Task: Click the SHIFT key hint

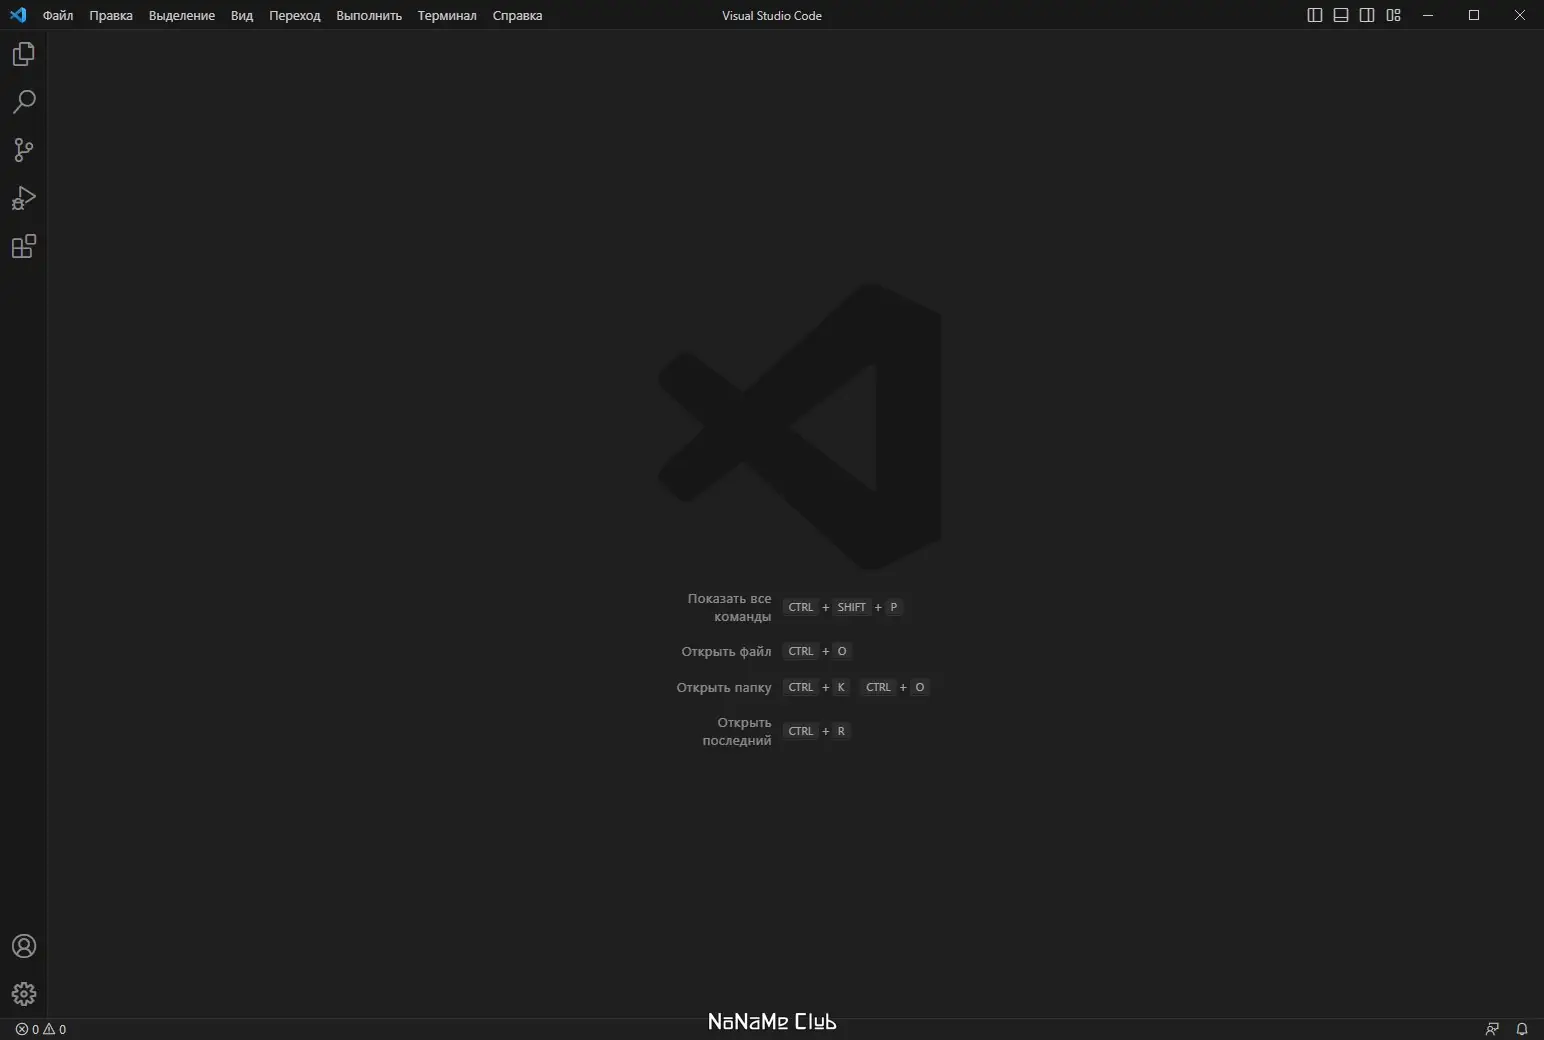Action: coord(852,607)
